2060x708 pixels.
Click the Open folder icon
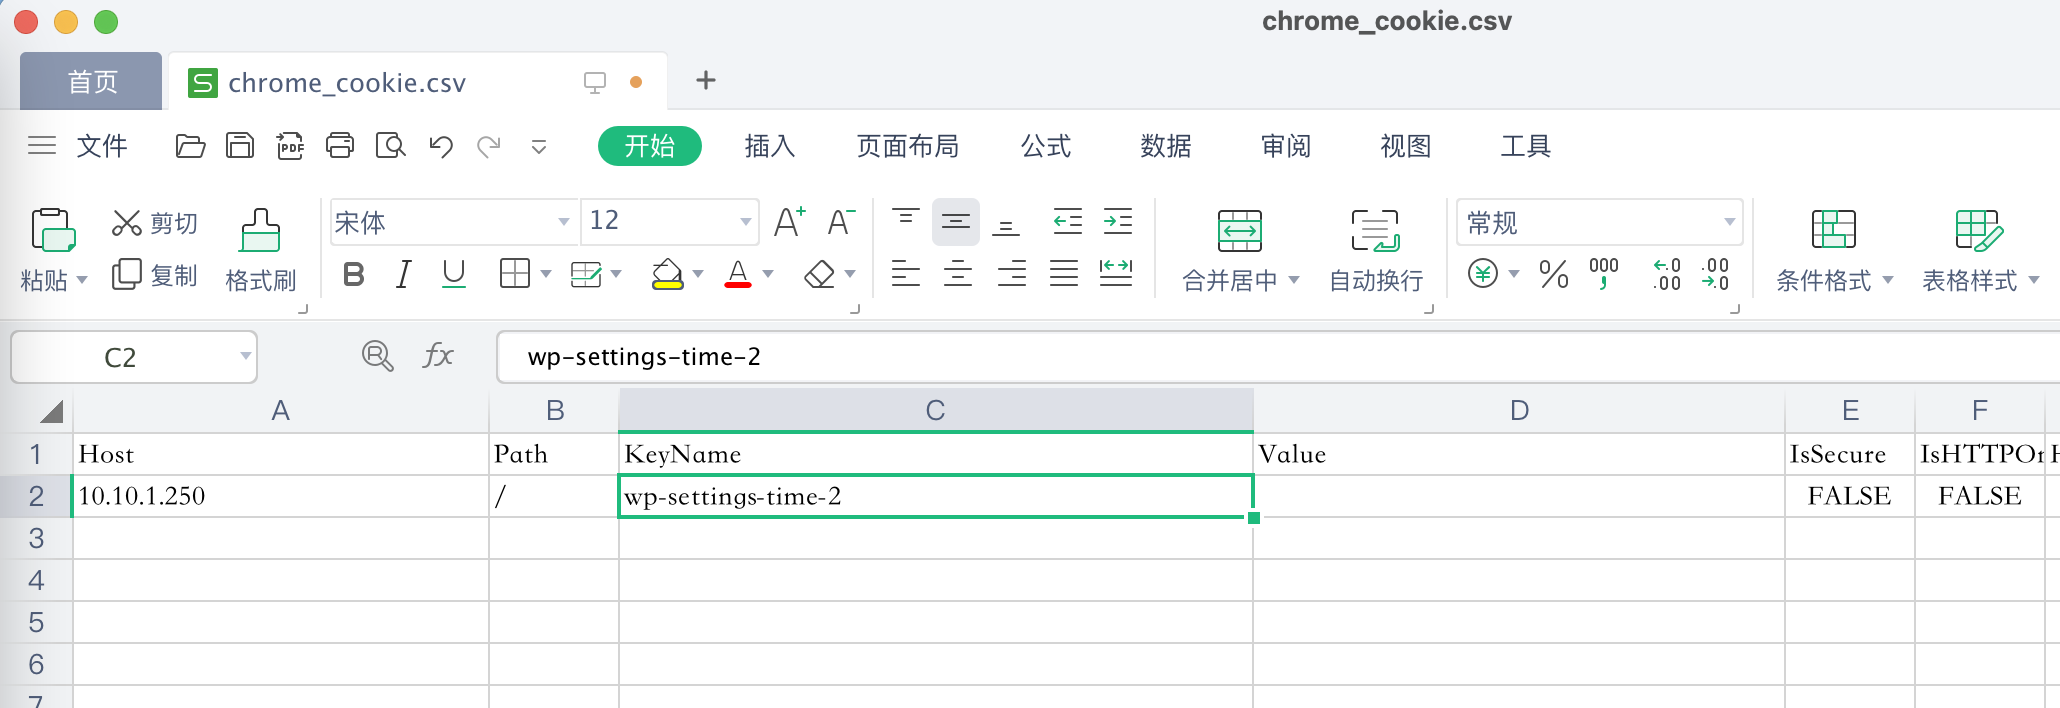[190, 146]
